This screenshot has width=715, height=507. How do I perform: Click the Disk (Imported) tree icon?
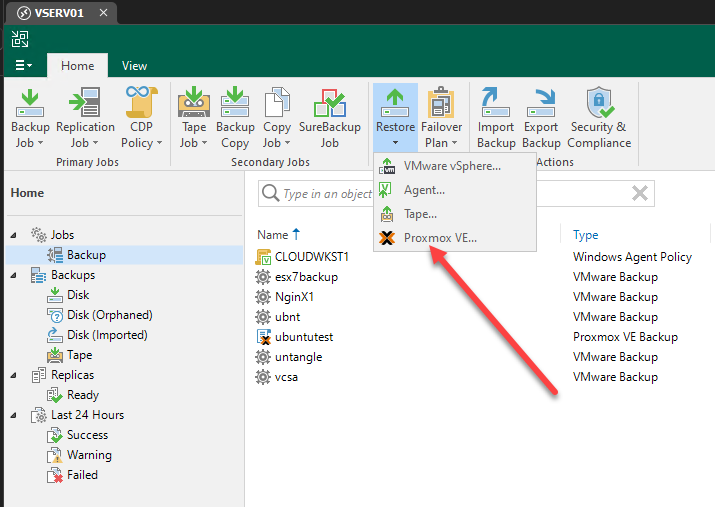pos(55,335)
